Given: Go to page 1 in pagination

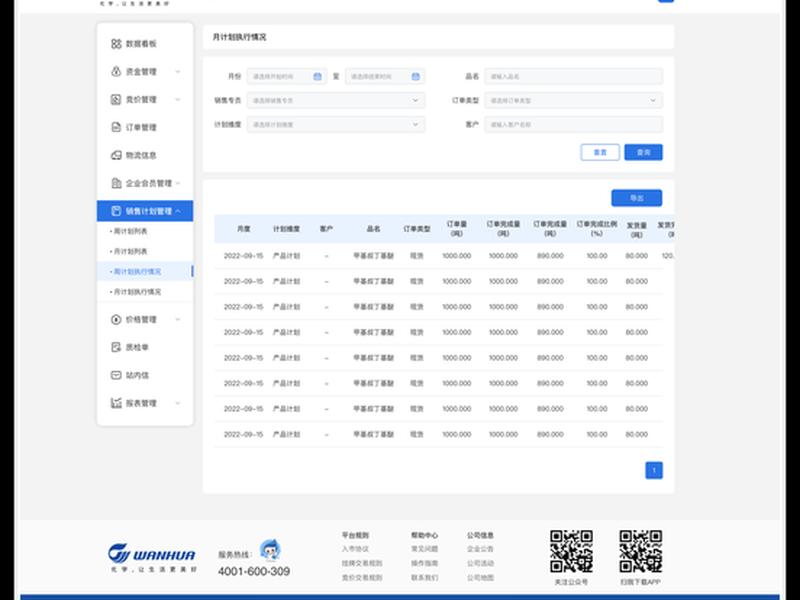Looking at the screenshot, I should [x=654, y=470].
